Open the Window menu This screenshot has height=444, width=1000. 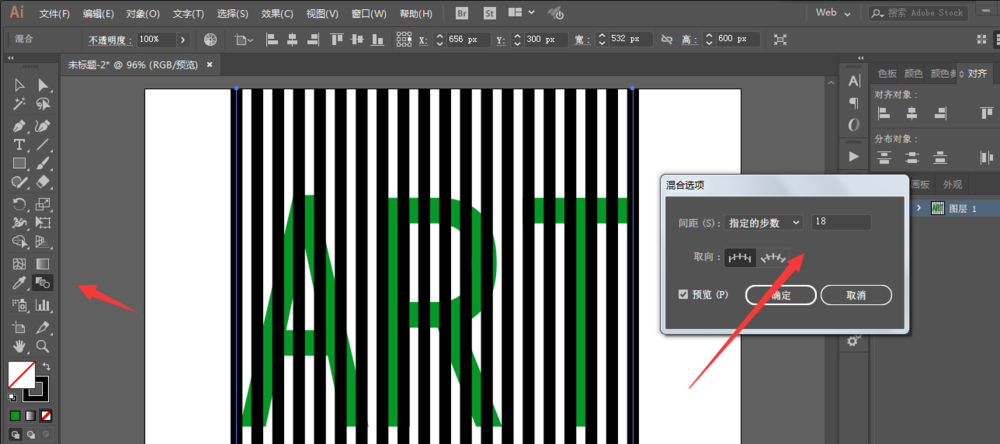point(369,13)
